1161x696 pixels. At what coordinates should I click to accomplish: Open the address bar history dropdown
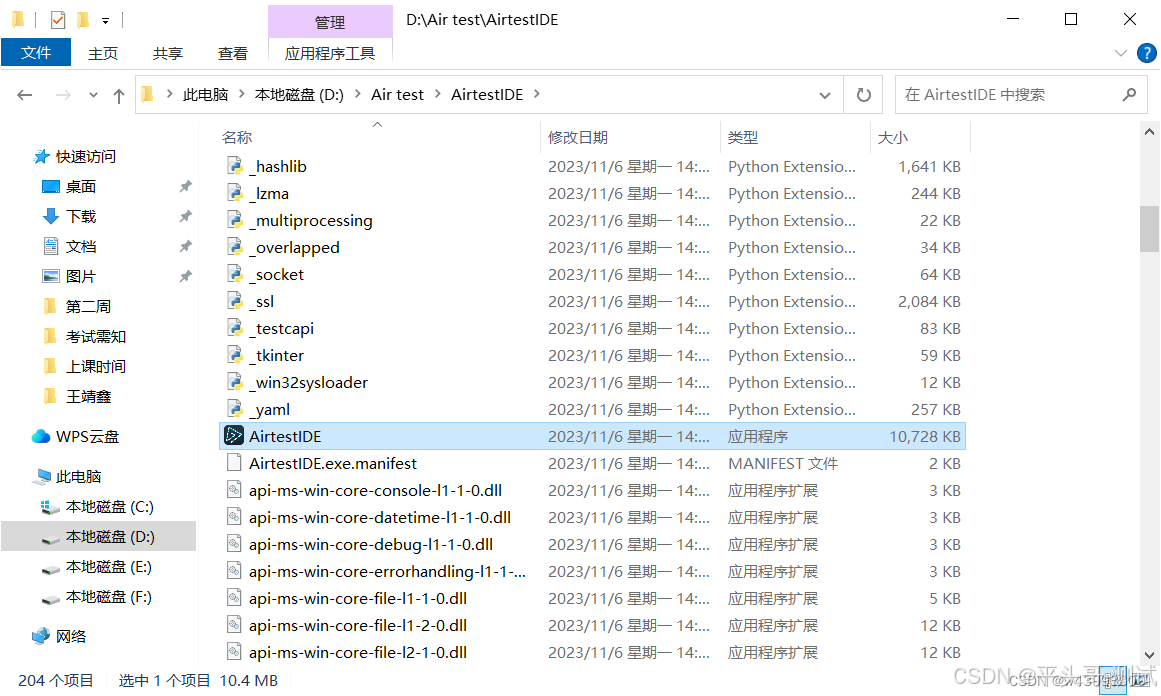click(824, 94)
